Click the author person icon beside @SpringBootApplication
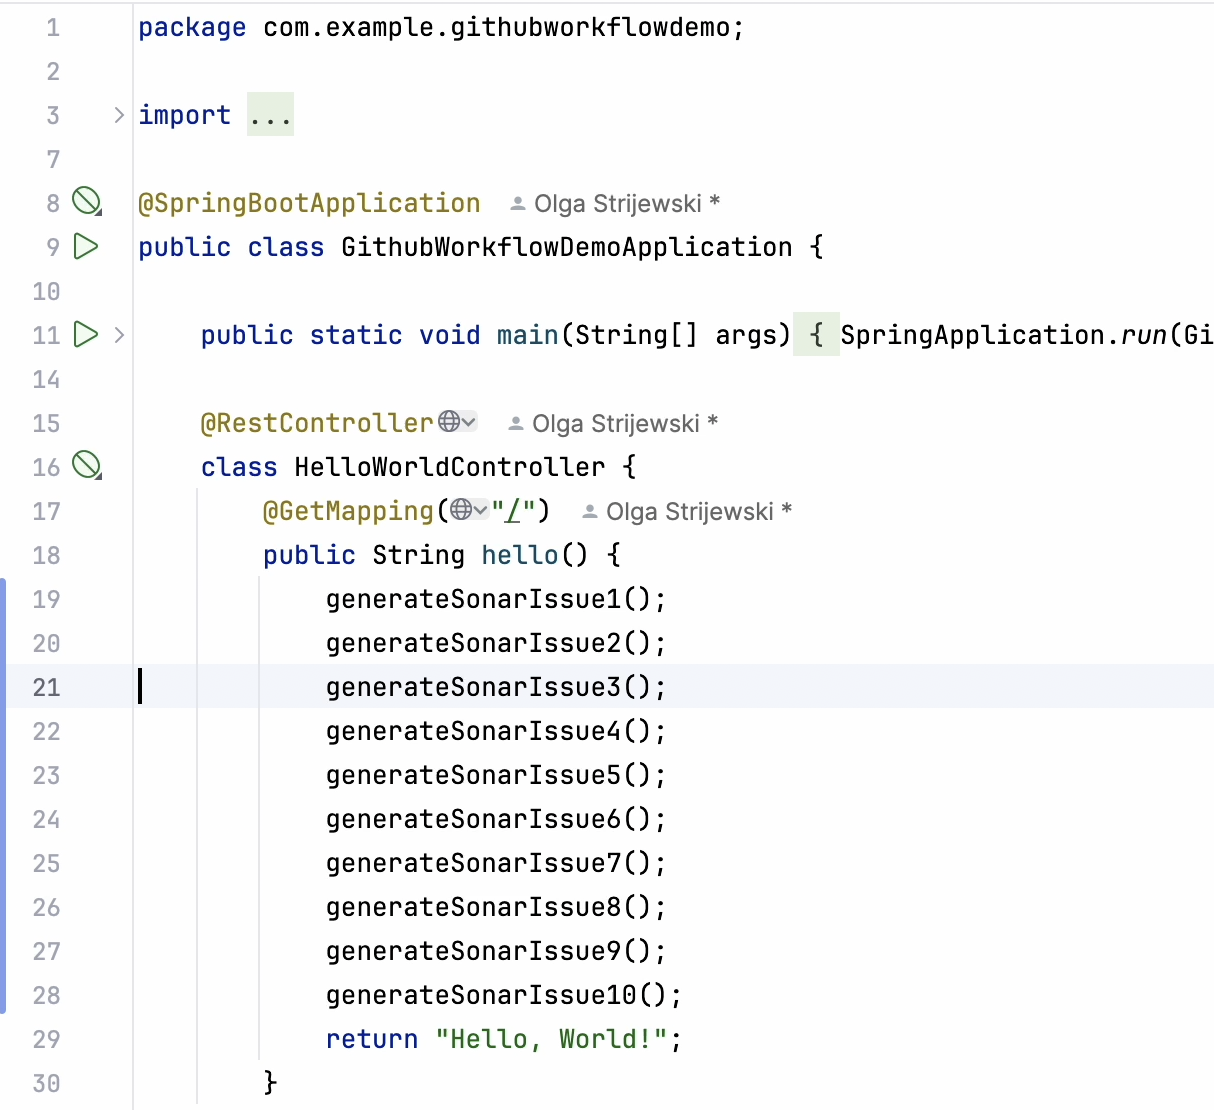The image size is (1214, 1110). tap(517, 204)
